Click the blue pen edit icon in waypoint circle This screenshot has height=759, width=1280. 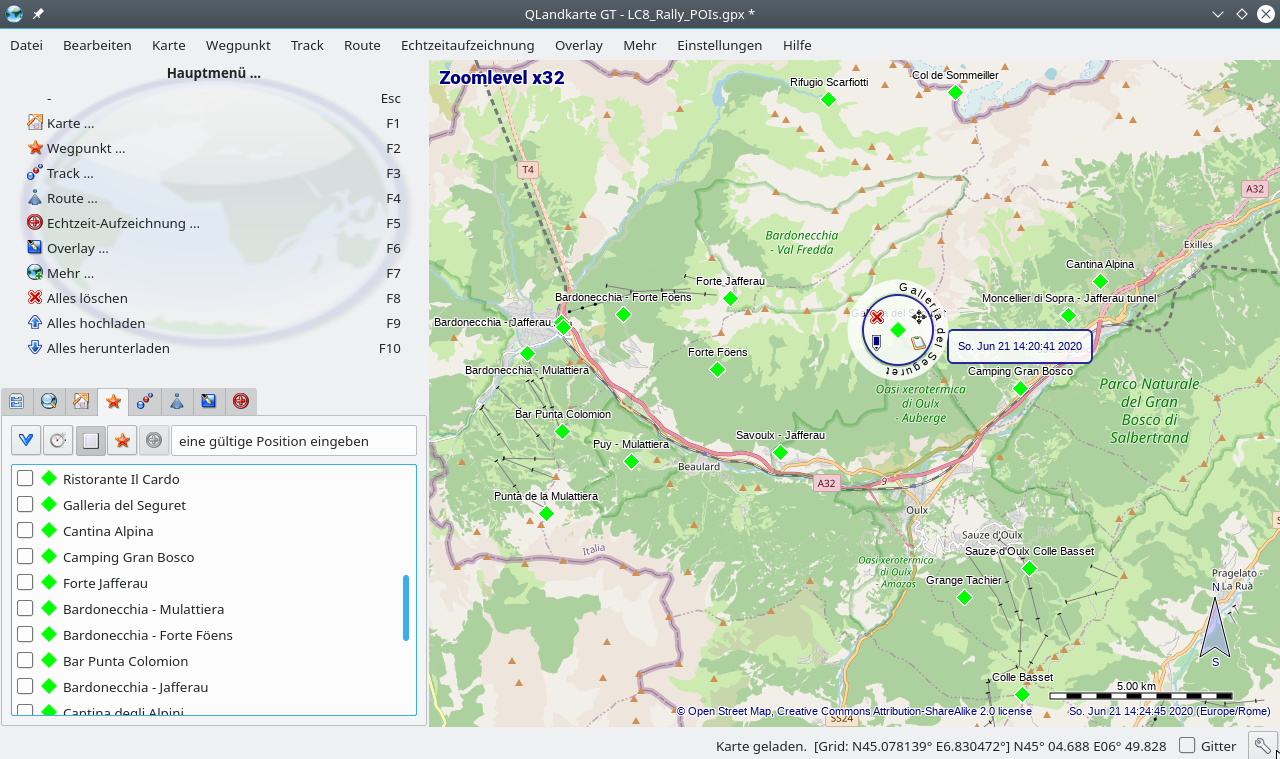tap(876, 342)
